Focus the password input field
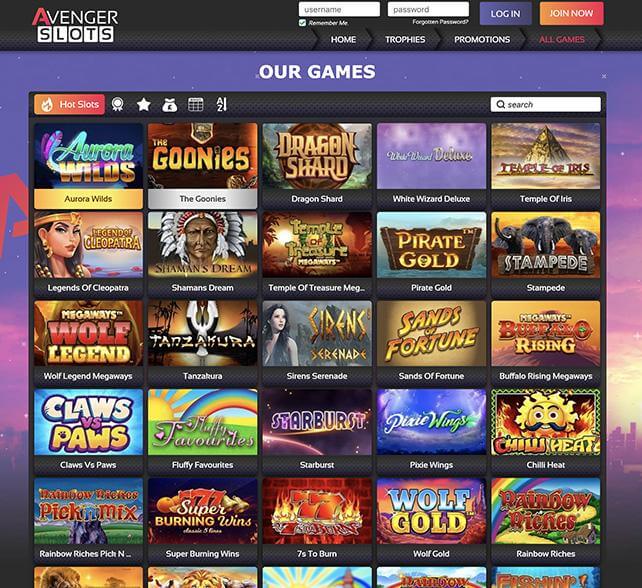Screen dimensions: 642x588 click(428, 9)
